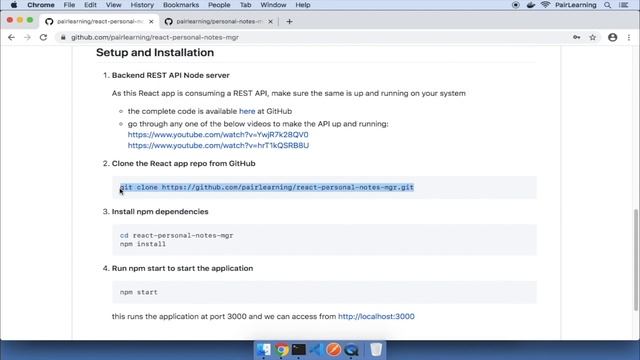
Task: Click the Docker whale menu bar icon
Action: 531,5
